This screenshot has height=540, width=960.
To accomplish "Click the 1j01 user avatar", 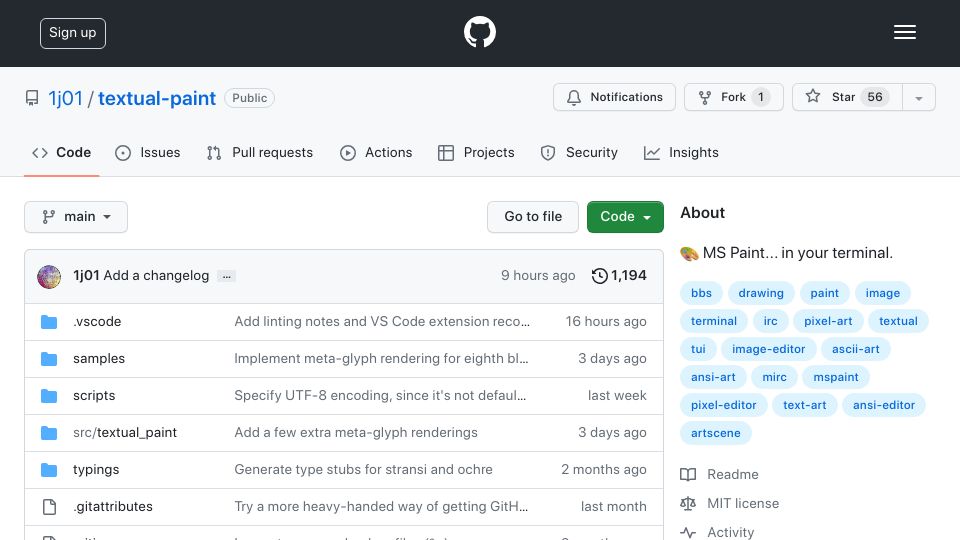I will pos(49,277).
